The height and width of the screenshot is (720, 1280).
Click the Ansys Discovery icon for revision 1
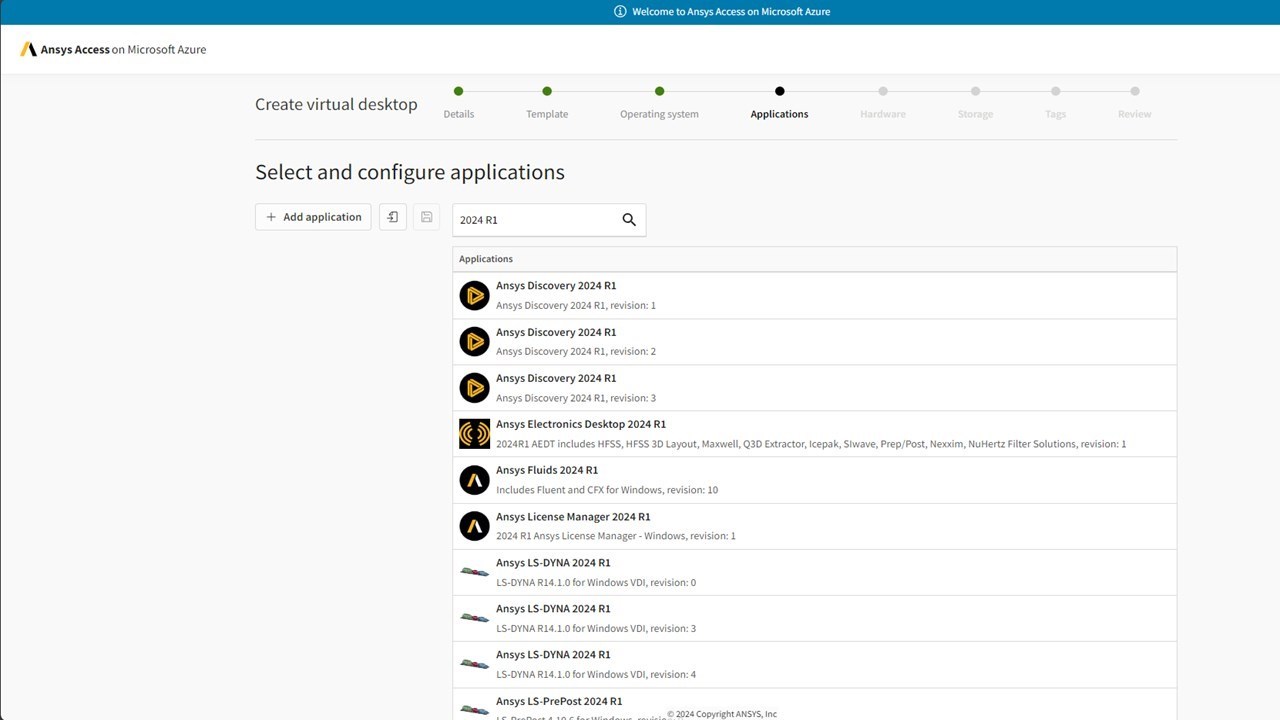pyautogui.click(x=474, y=295)
